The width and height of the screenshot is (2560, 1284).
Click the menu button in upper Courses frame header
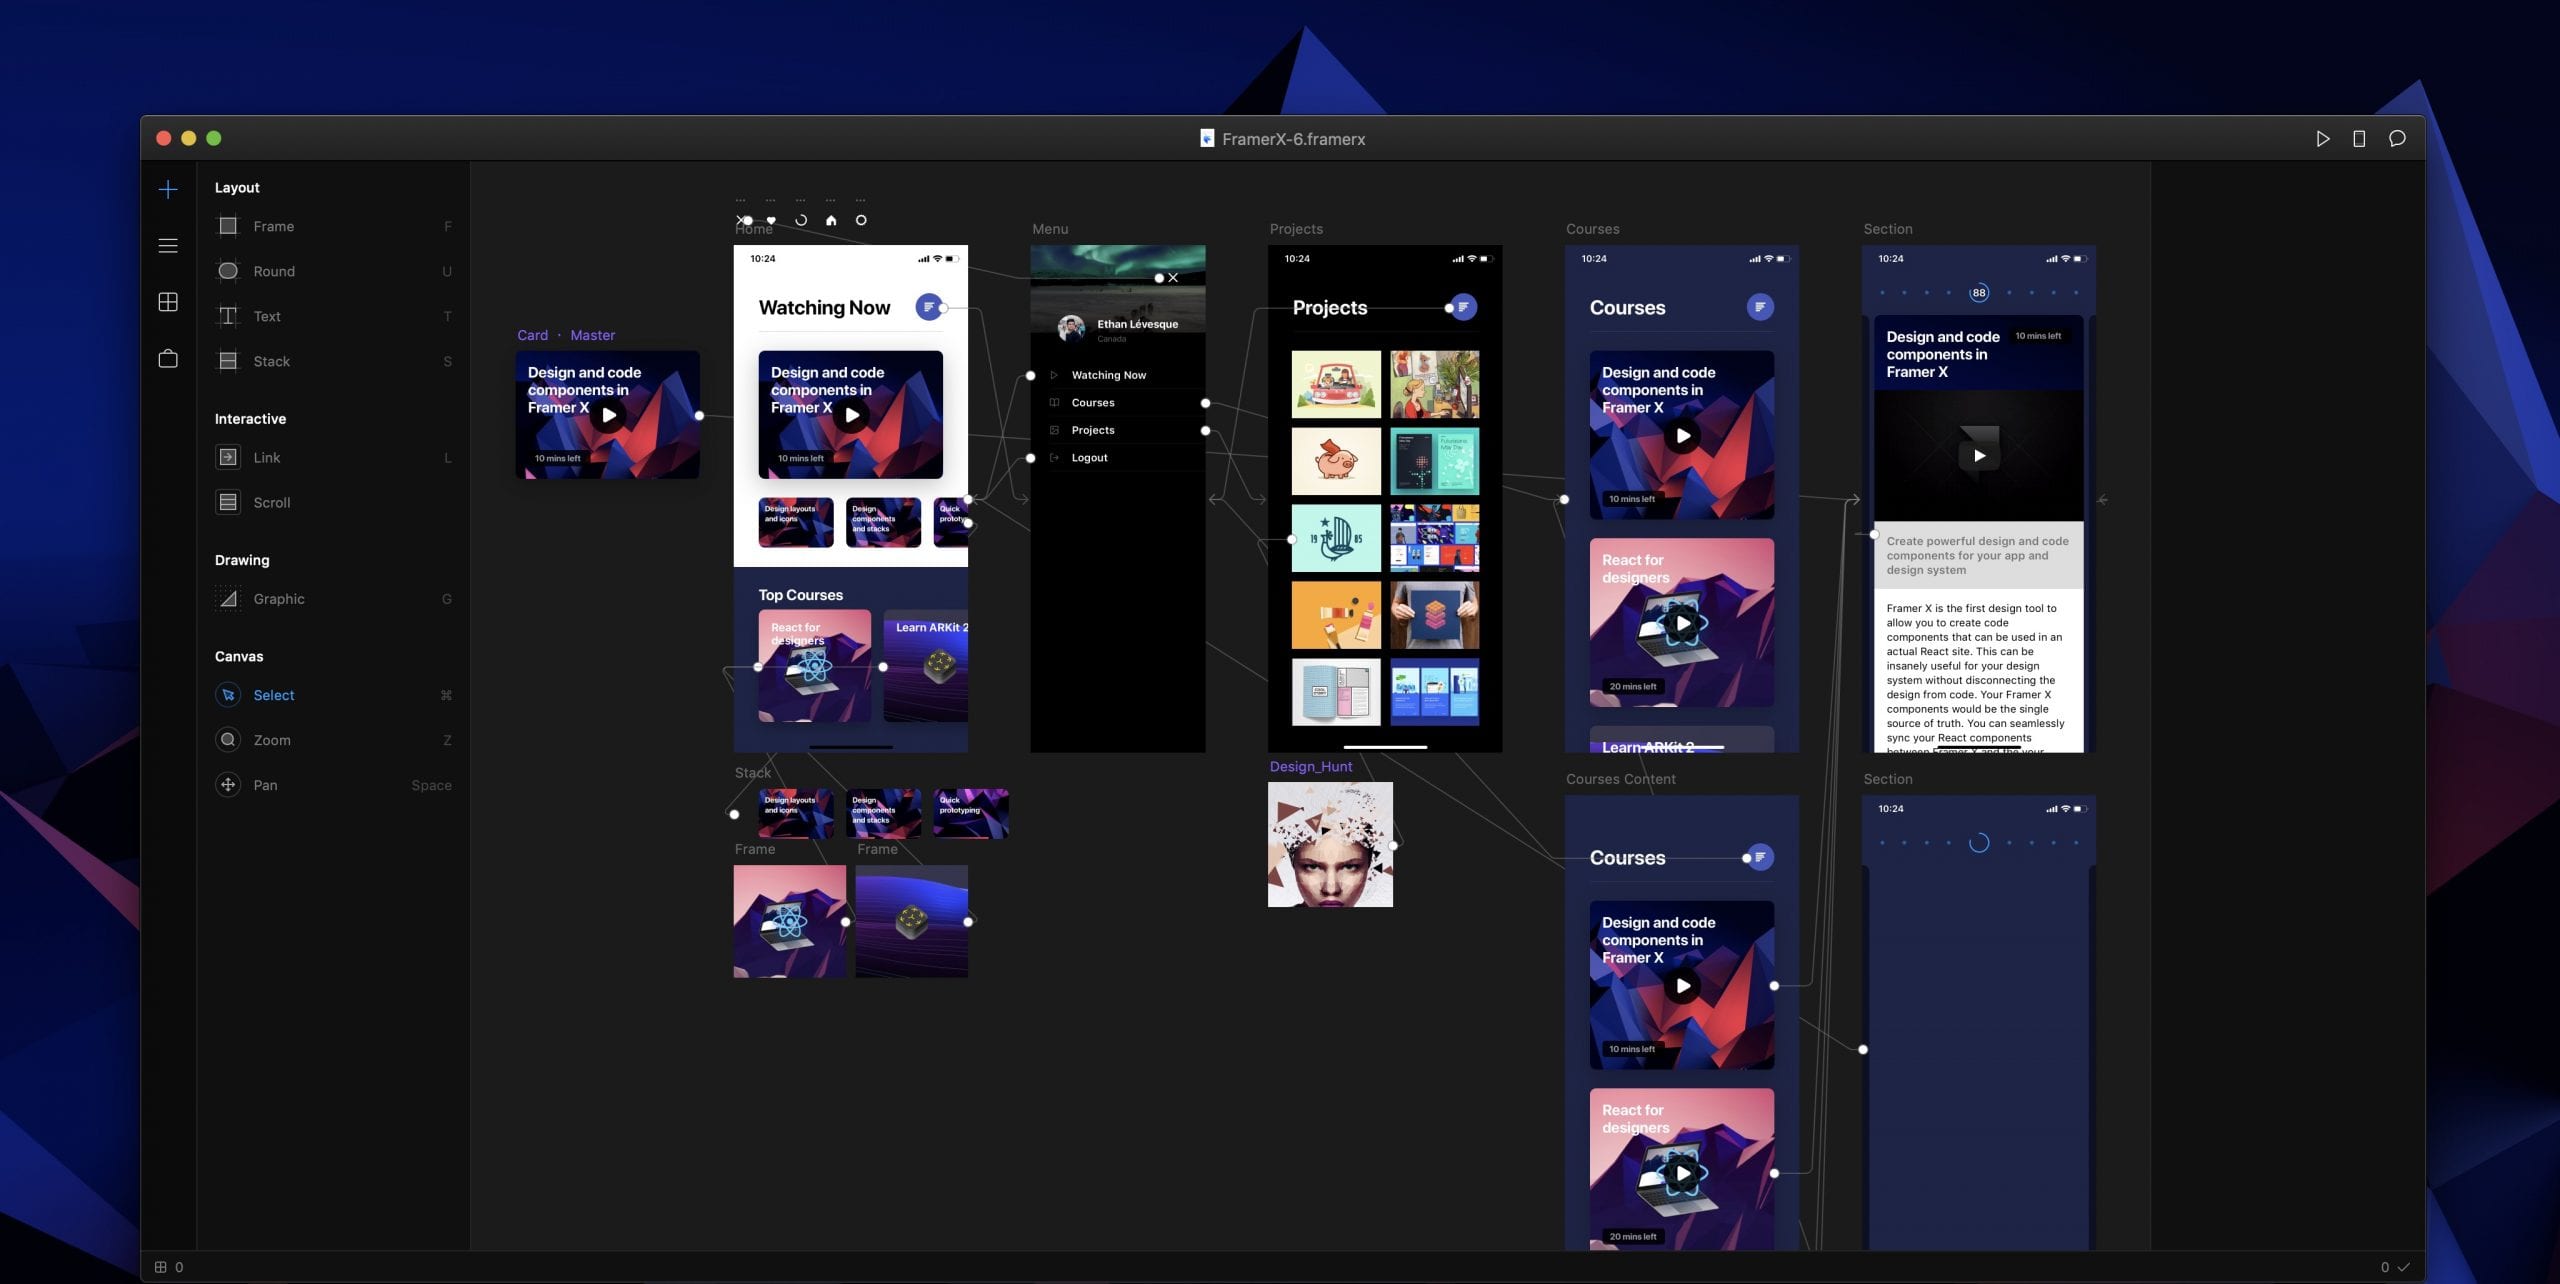pos(1760,307)
